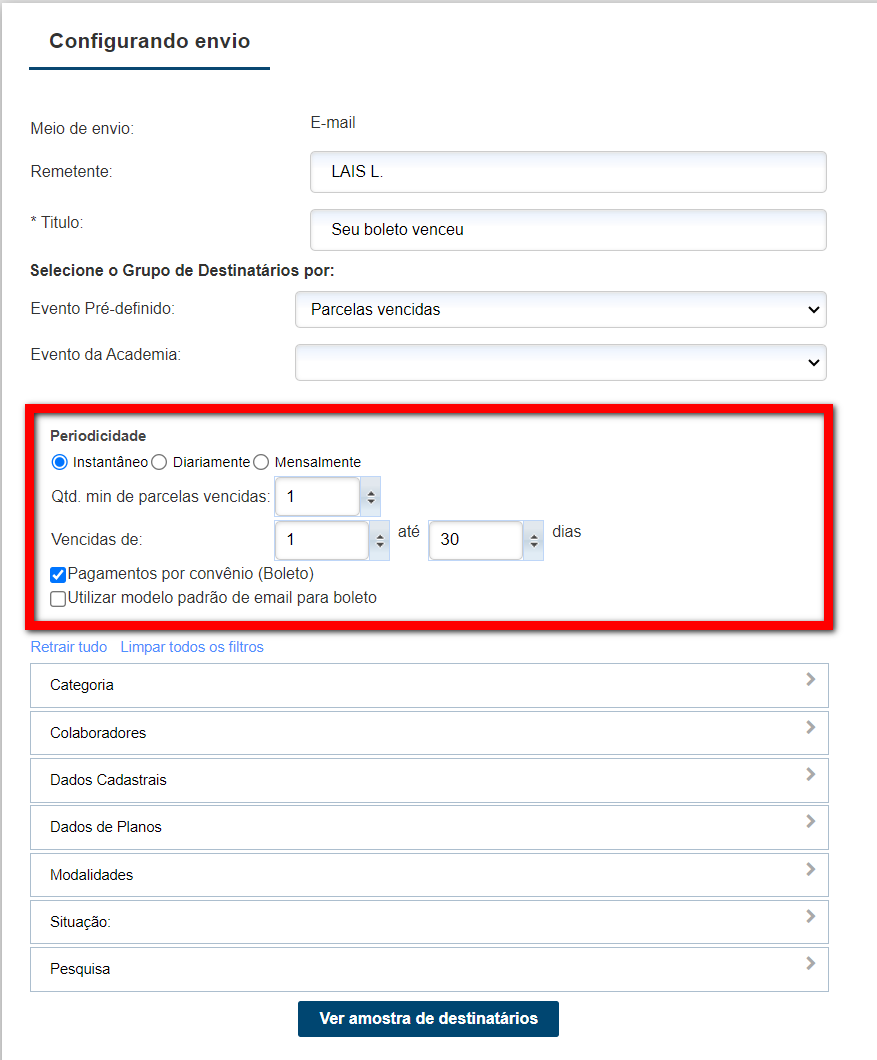Expand the Dados de Planos chevron

click(810, 822)
